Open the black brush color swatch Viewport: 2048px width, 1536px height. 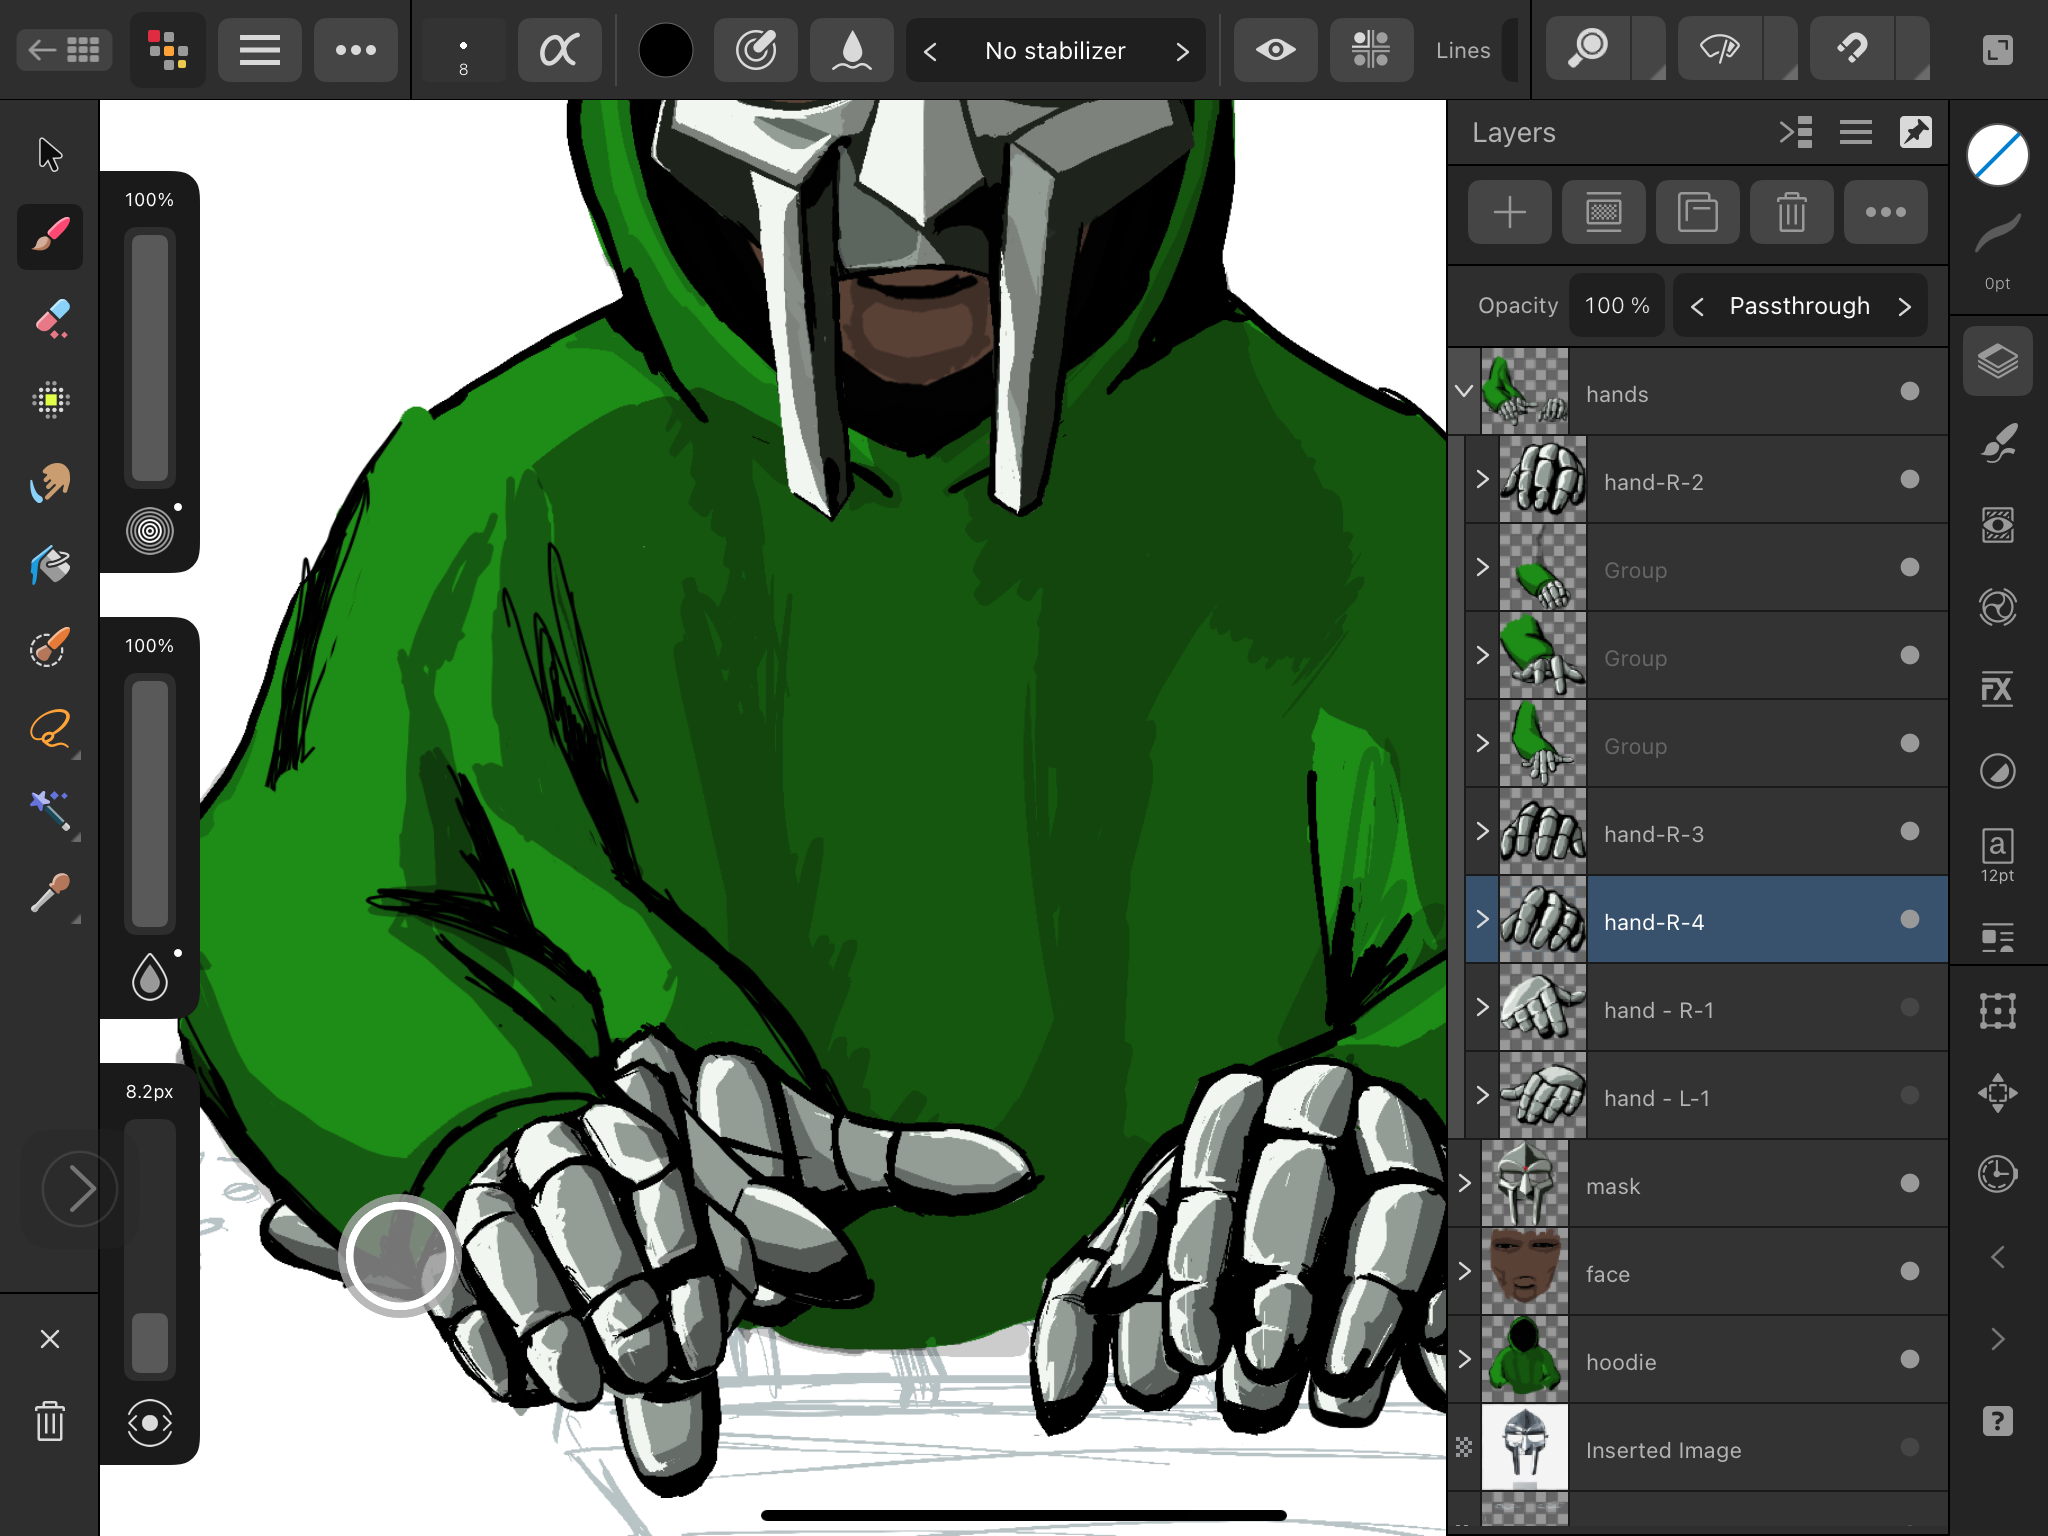pyautogui.click(x=665, y=50)
